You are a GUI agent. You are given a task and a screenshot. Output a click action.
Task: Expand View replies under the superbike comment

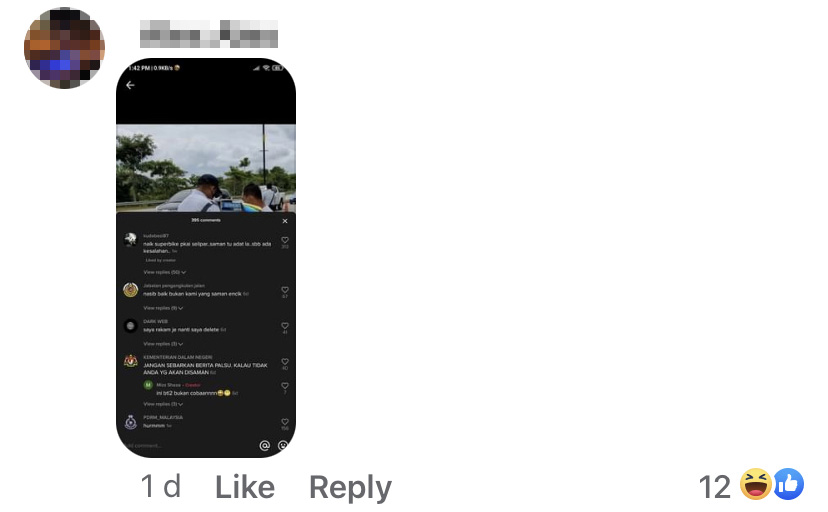click(x=164, y=272)
